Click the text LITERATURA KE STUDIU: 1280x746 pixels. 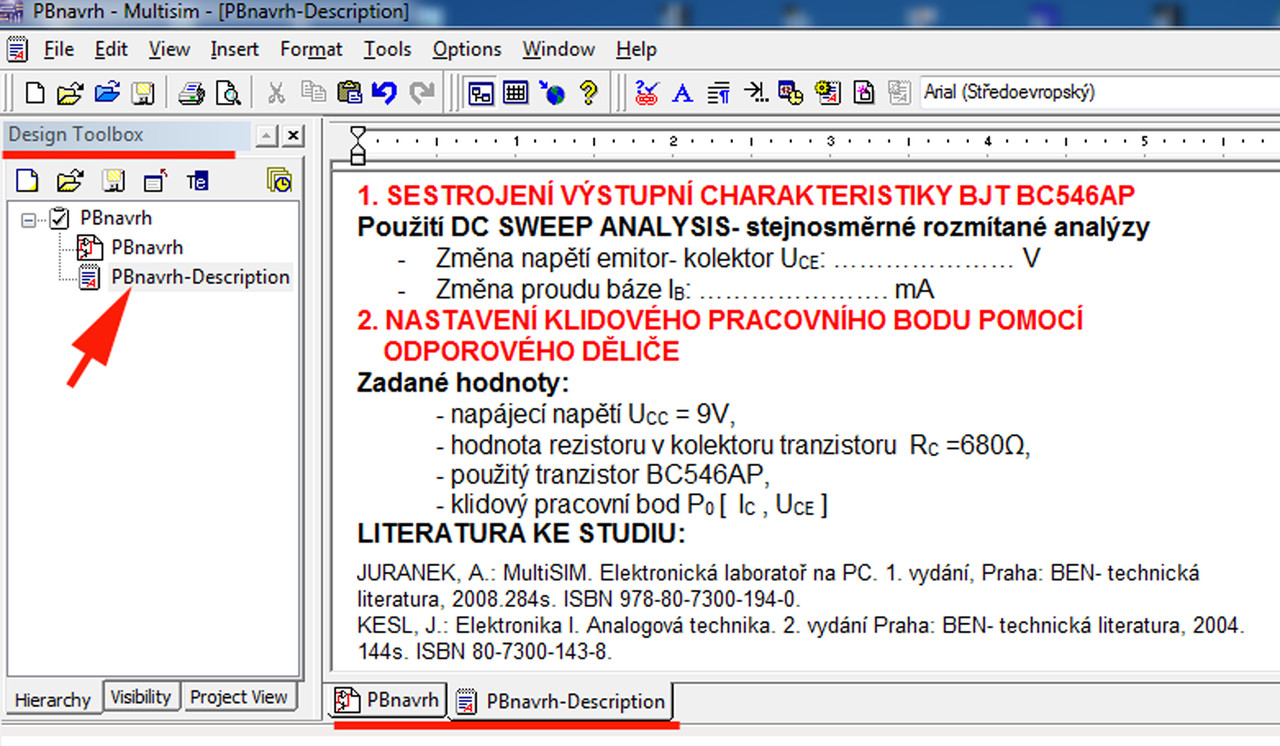[x=522, y=533]
